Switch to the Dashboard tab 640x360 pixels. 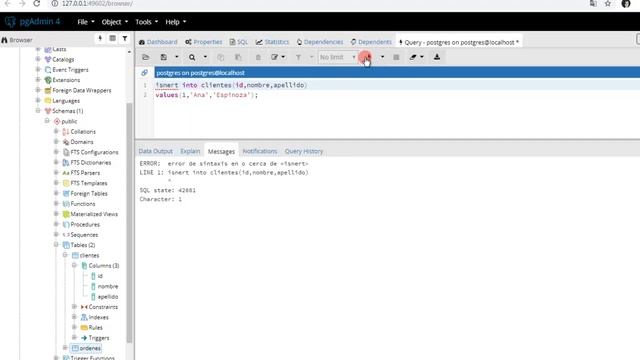point(158,42)
